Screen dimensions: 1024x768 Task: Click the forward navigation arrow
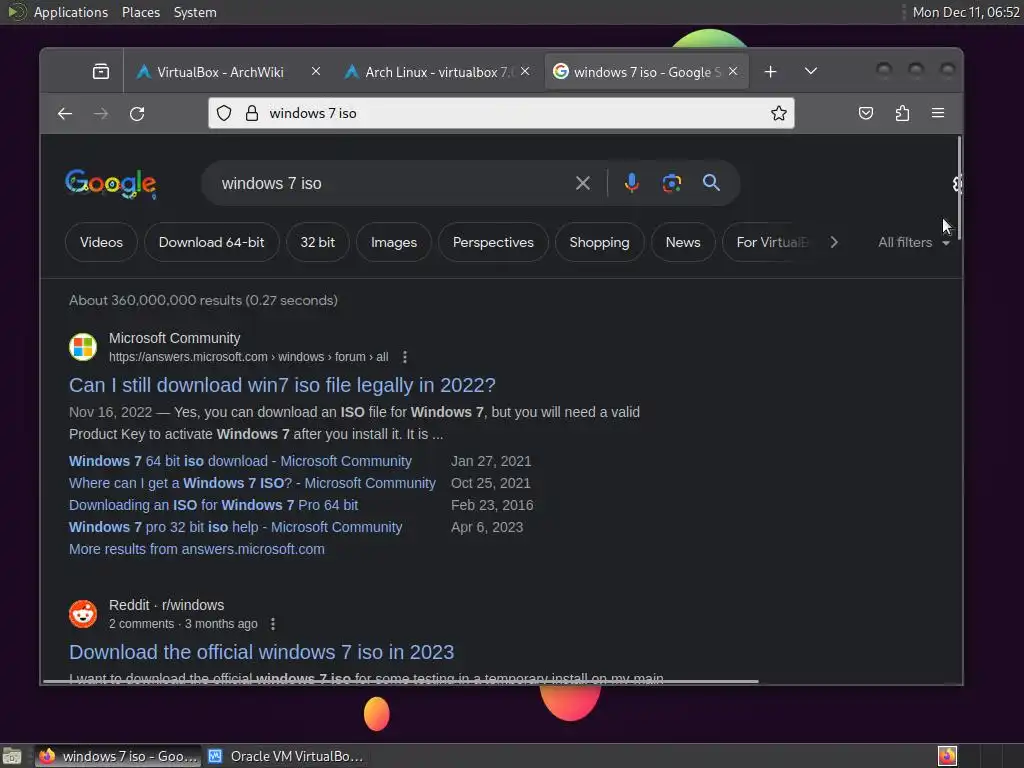point(101,114)
